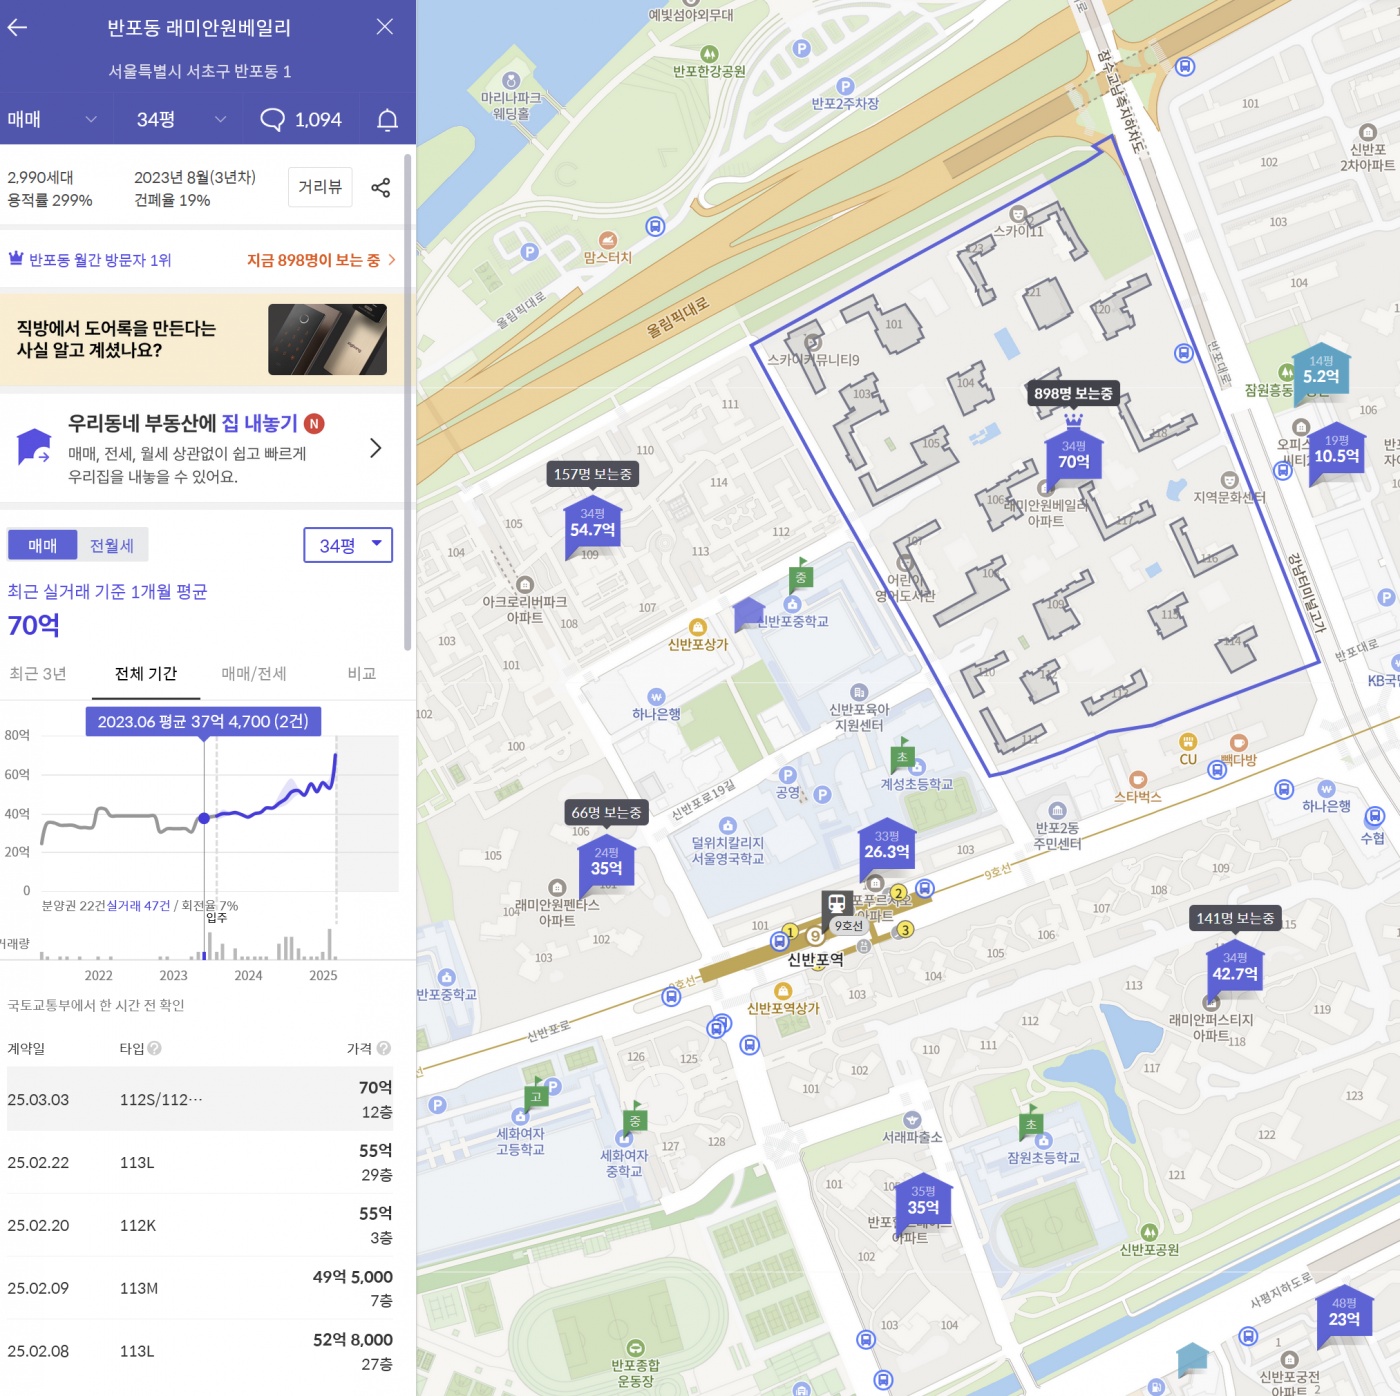Screen dimensions: 1400x1396
Task: Open 지금 898명이 보는 중 link
Action: click(x=320, y=260)
